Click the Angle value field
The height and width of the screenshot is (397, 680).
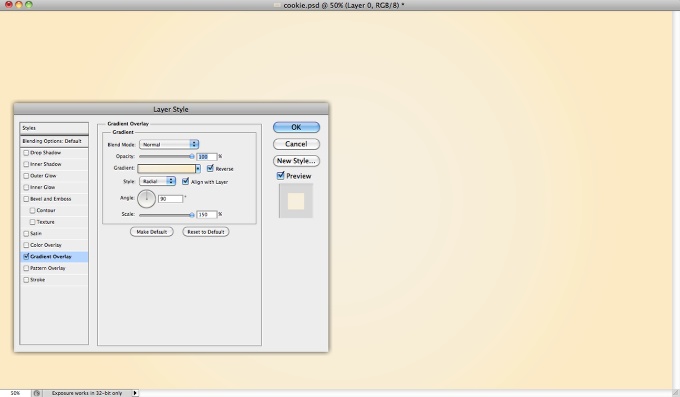(x=170, y=199)
